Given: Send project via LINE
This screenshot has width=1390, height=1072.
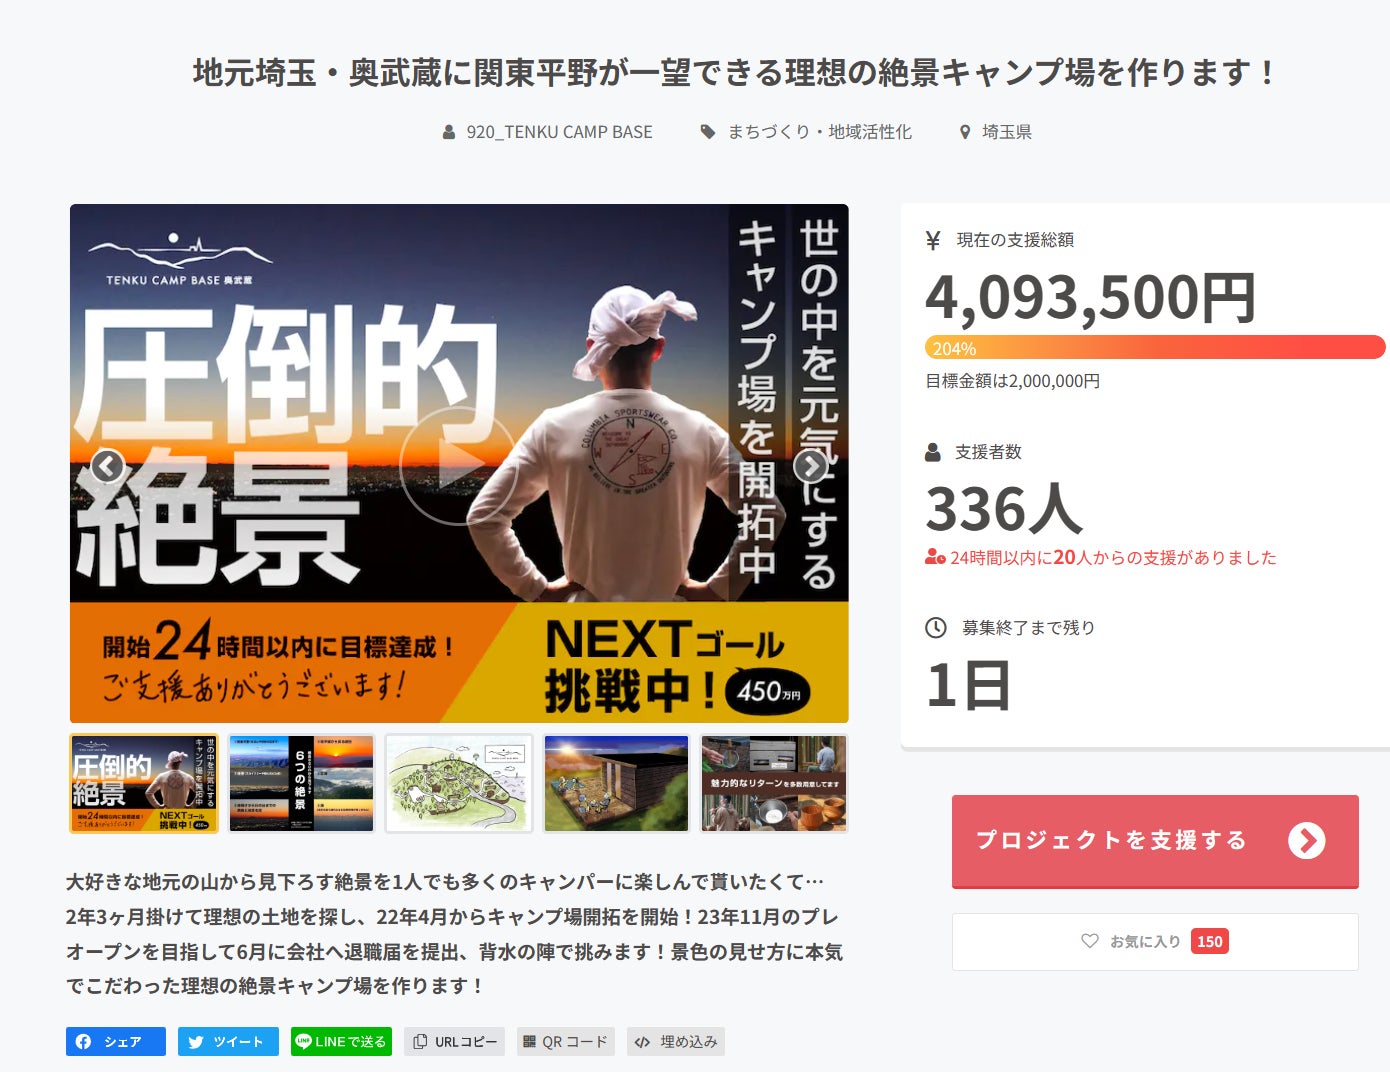Looking at the screenshot, I should (x=341, y=1041).
